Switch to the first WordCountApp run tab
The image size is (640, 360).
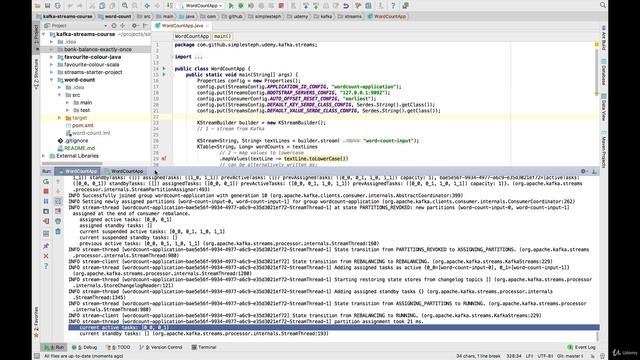[78, 171]
